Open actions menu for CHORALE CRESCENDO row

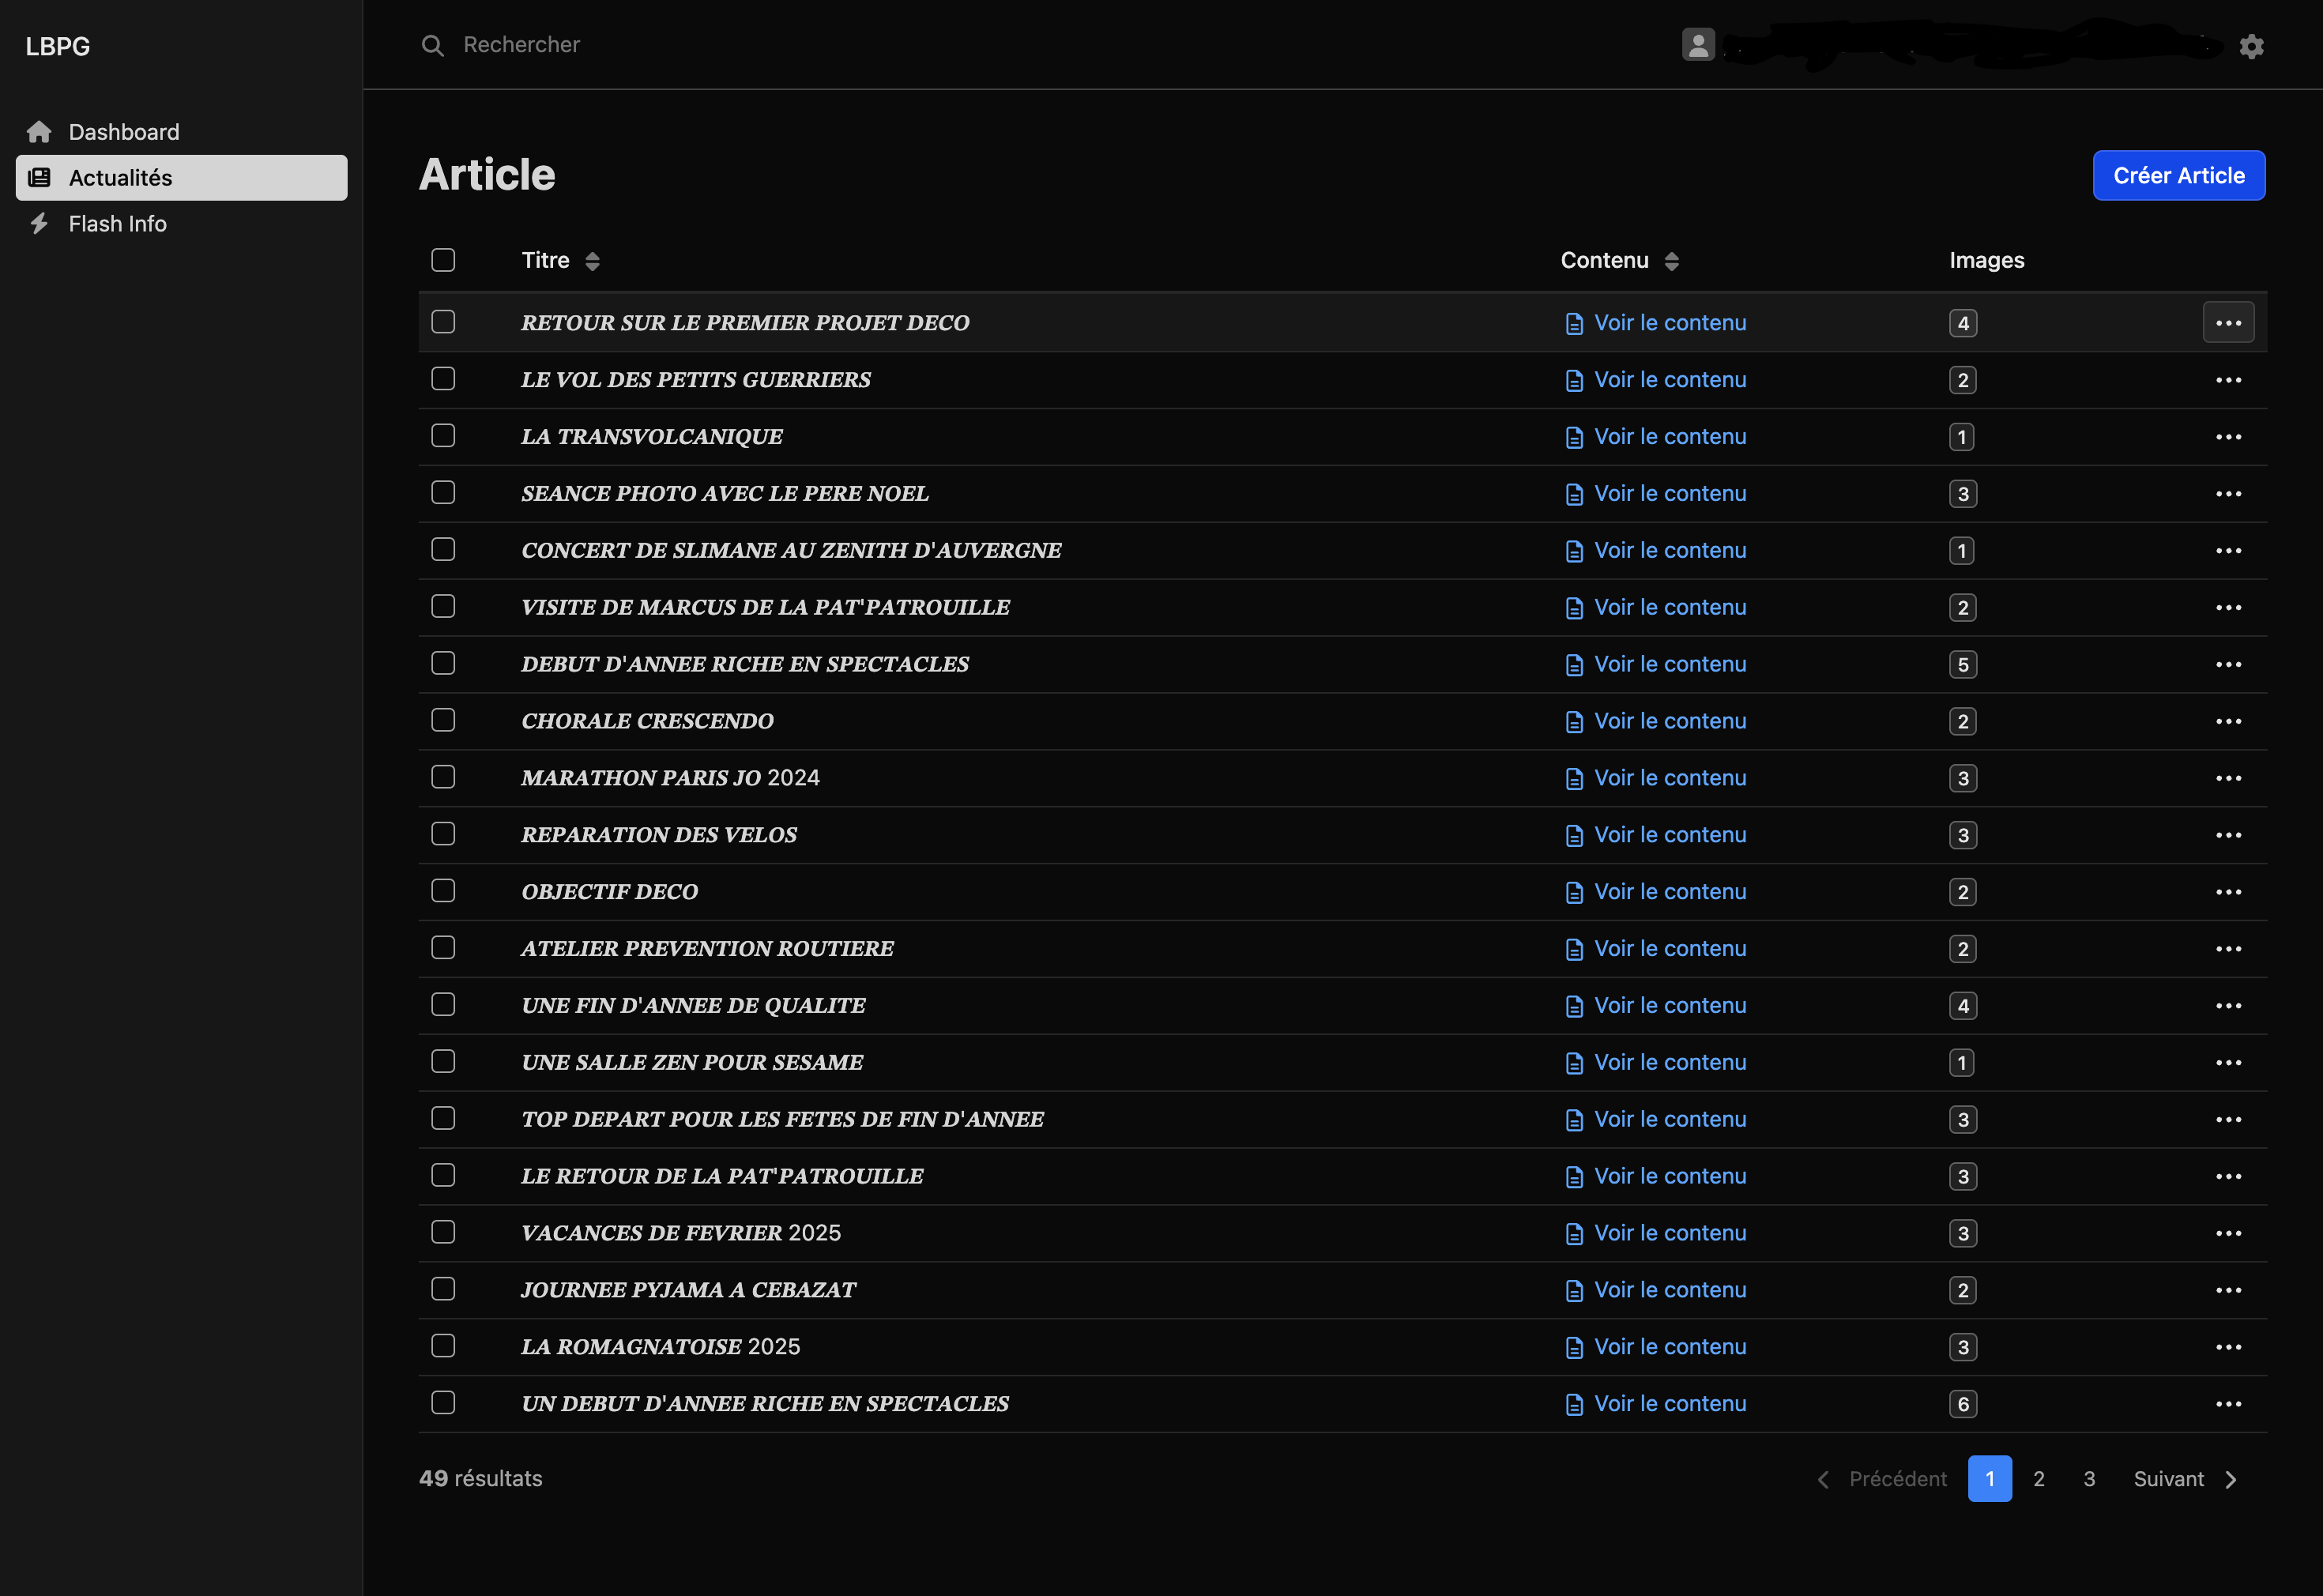coord(2228,721)
